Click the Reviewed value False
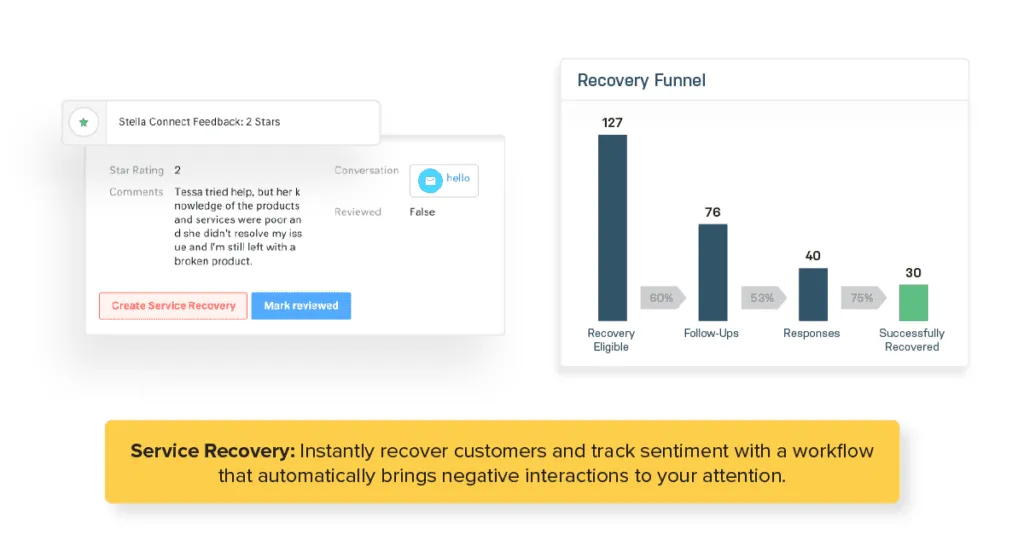 (x=422, y=212)
